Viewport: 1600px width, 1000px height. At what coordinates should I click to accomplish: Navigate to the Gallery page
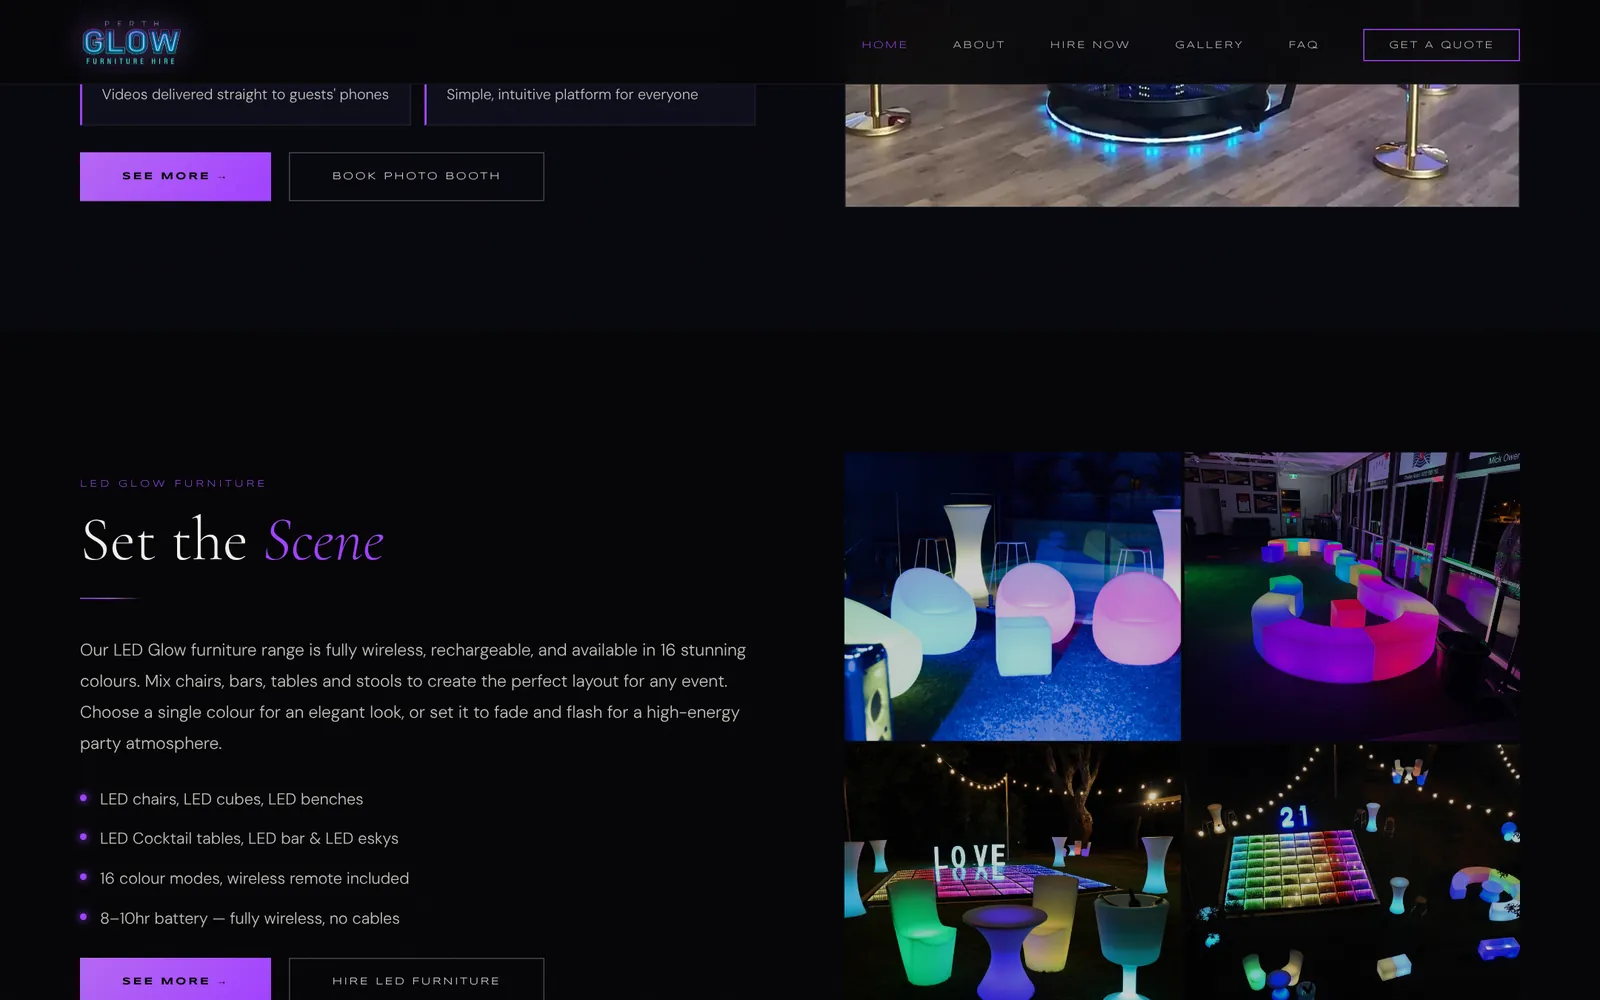pyautogui.click(x=1208, y=45)
